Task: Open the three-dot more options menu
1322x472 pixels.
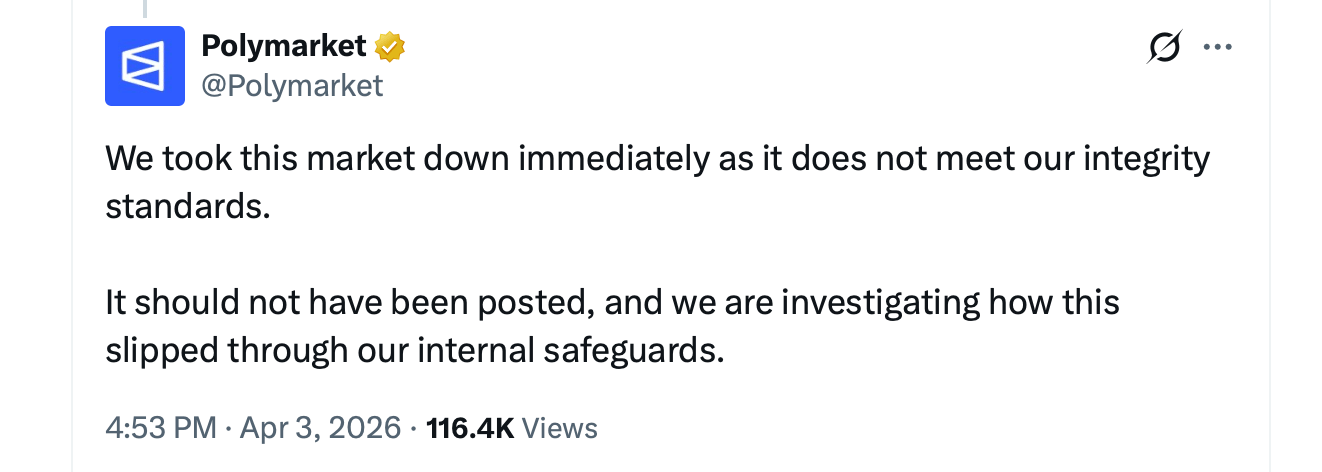Action: pyautogui.click(x=1217, y=47)
